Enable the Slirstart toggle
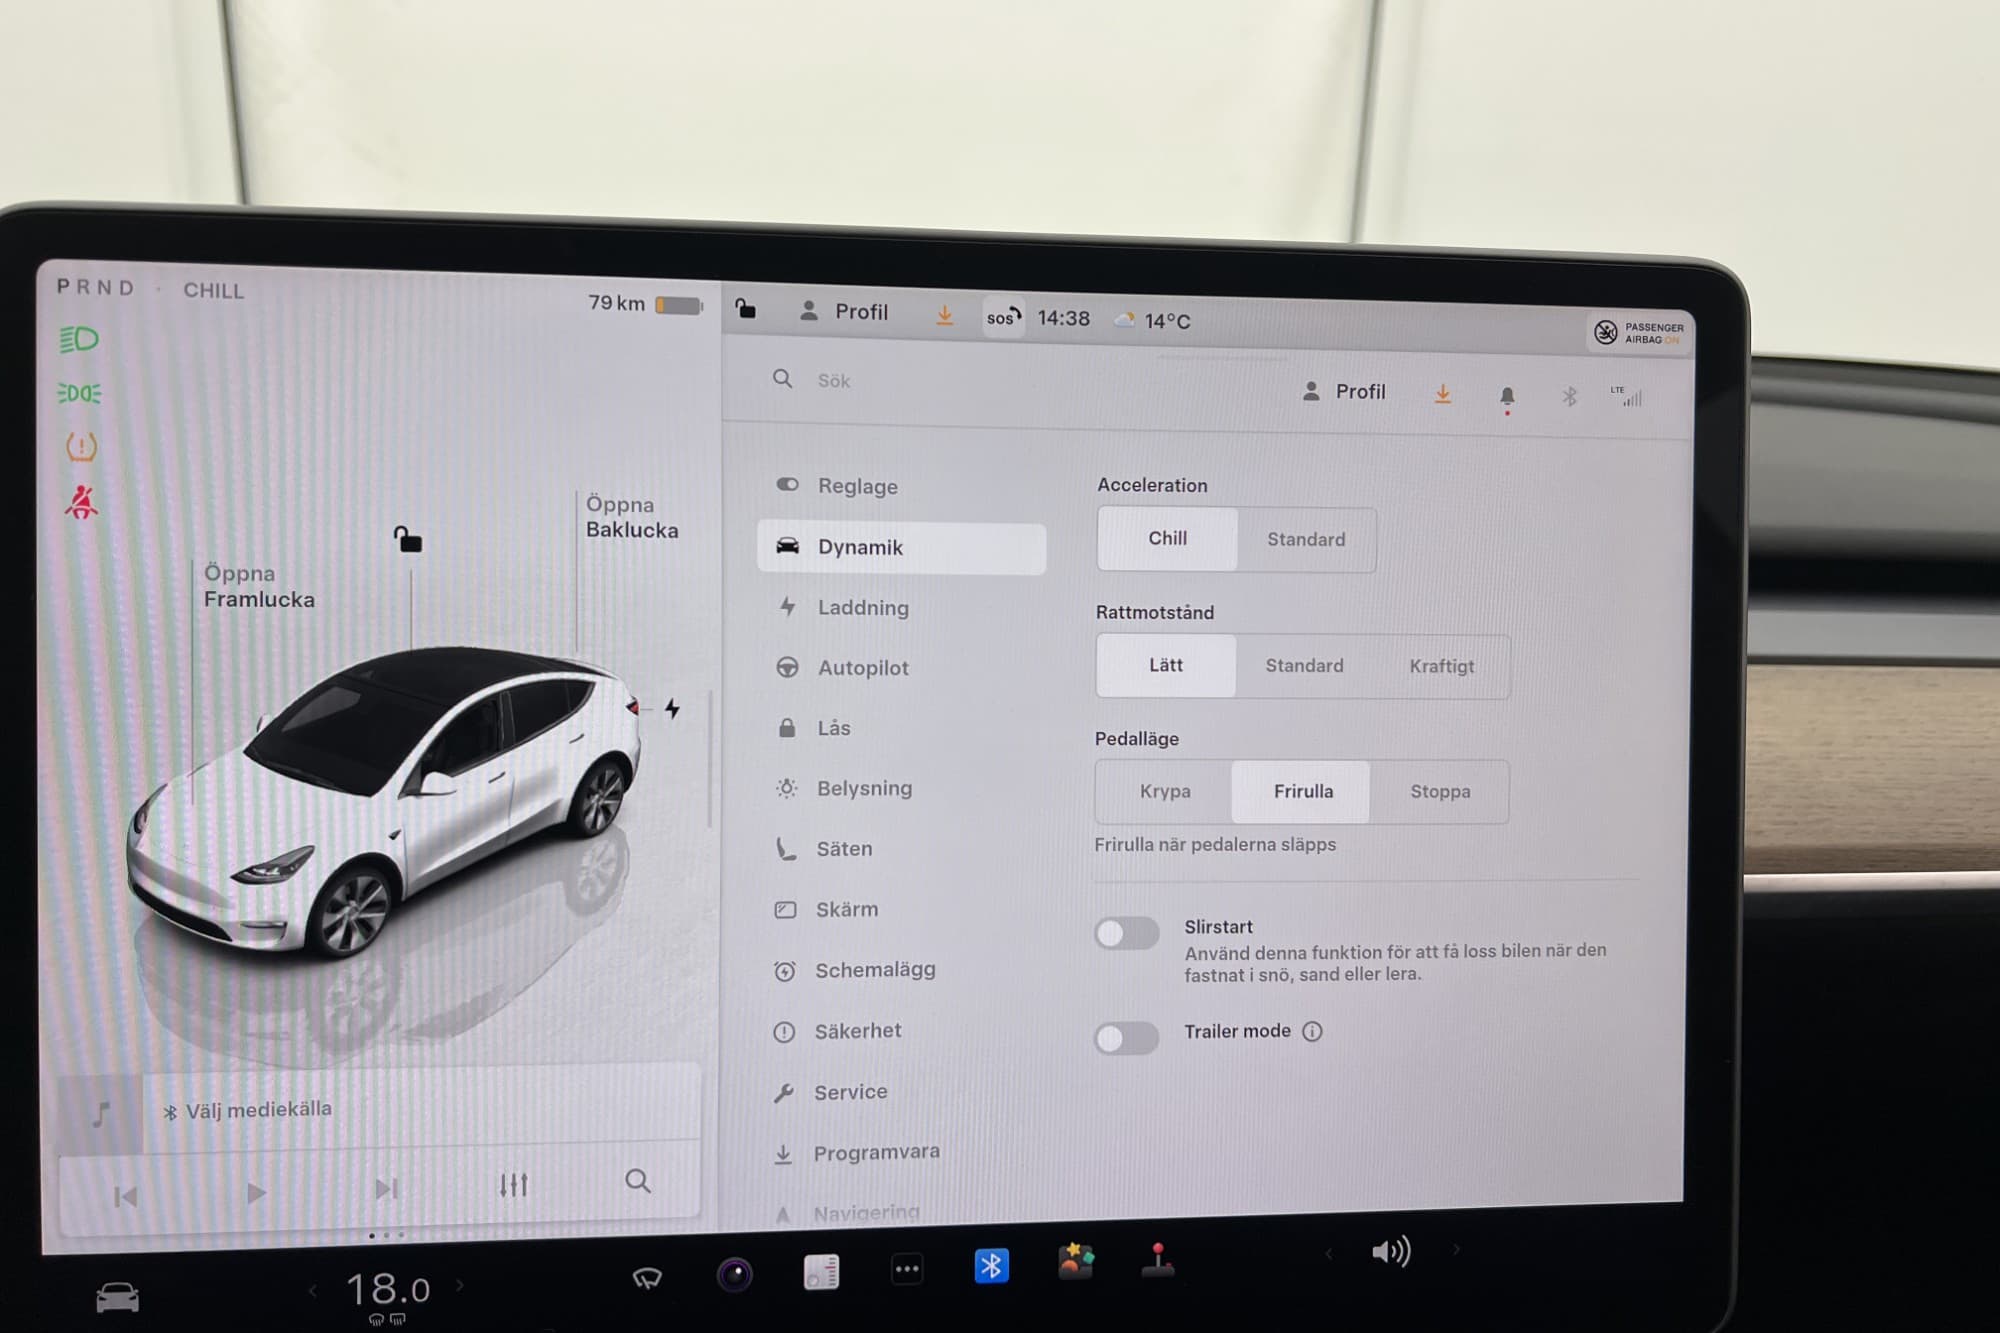This screenshot has height=1333, width=2000. (1126, 934)
